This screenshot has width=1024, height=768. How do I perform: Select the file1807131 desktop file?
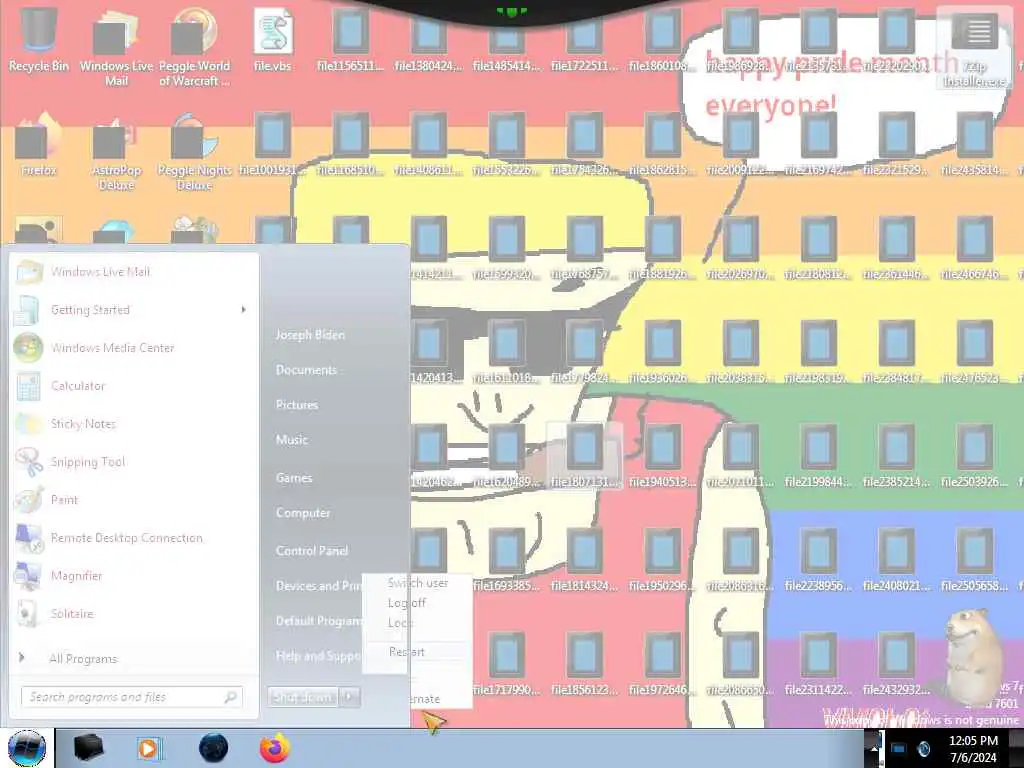coord(584,456)
